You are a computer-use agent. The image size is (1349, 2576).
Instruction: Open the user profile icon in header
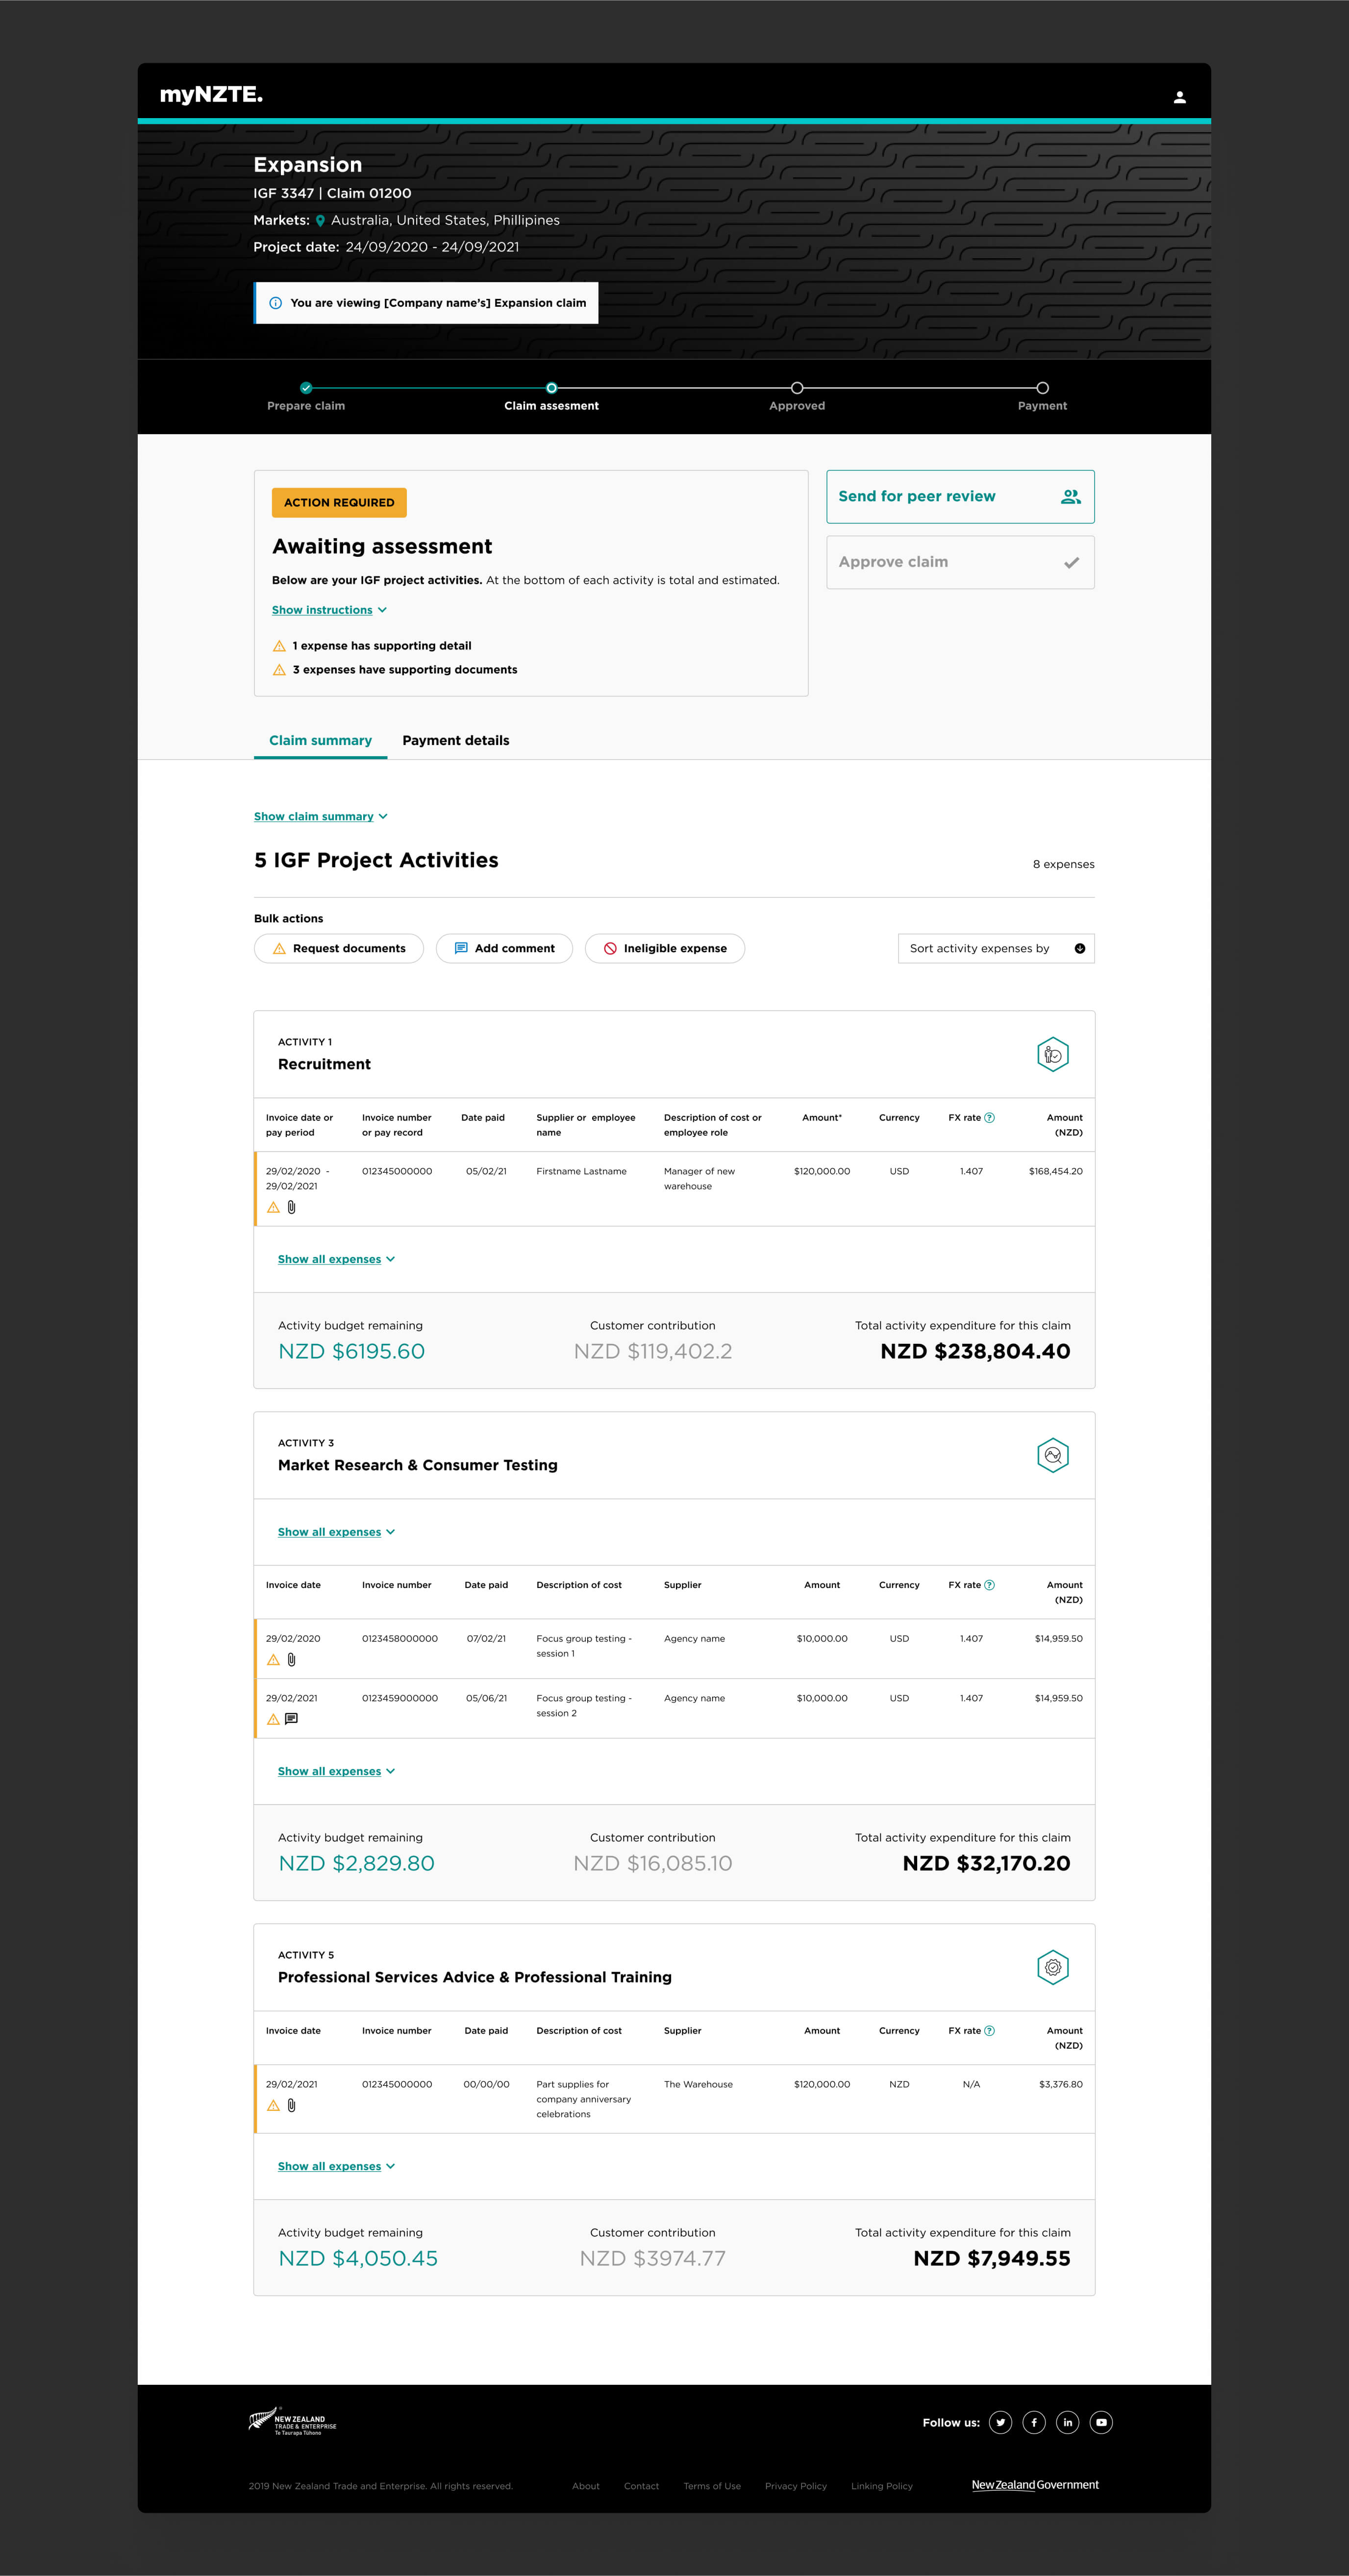[1179, 97]
